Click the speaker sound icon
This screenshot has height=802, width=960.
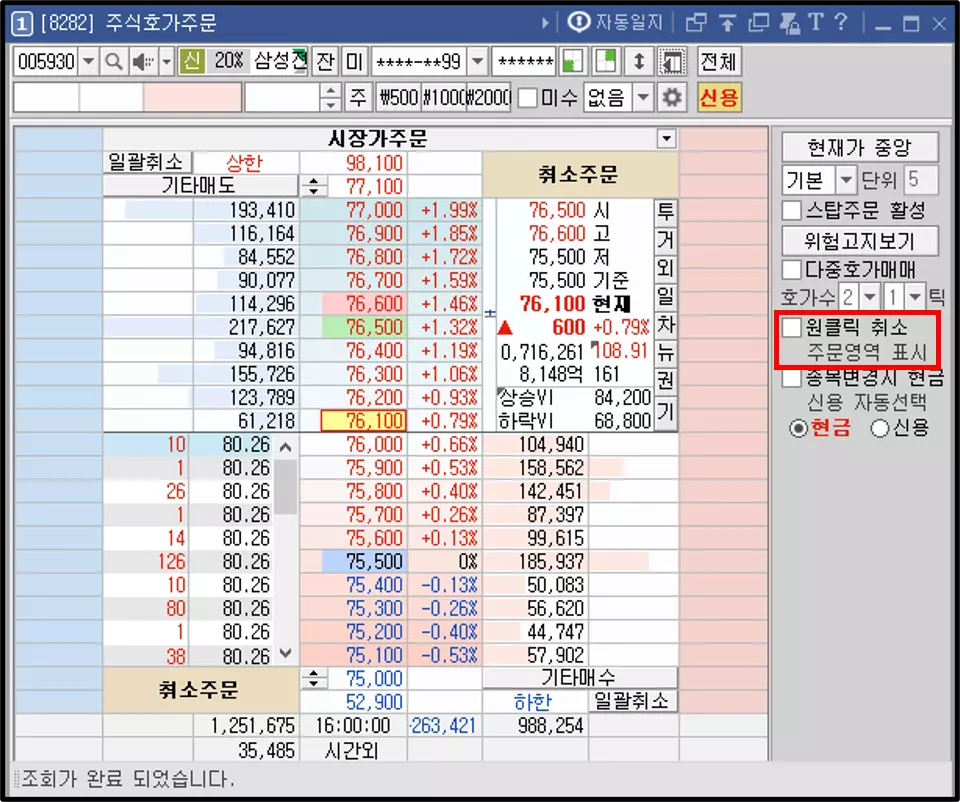(143, 61)
